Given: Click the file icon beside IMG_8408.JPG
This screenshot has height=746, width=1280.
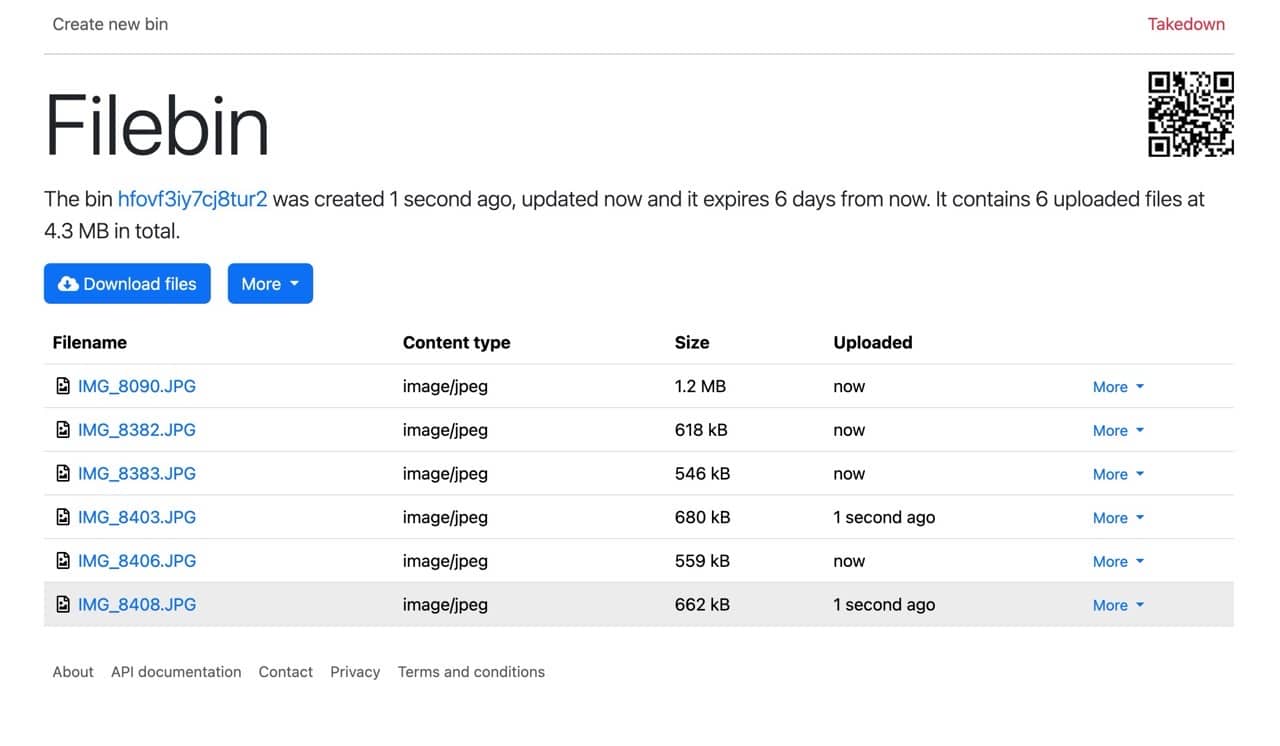Looking at the screenshot, I should point(63,604).
